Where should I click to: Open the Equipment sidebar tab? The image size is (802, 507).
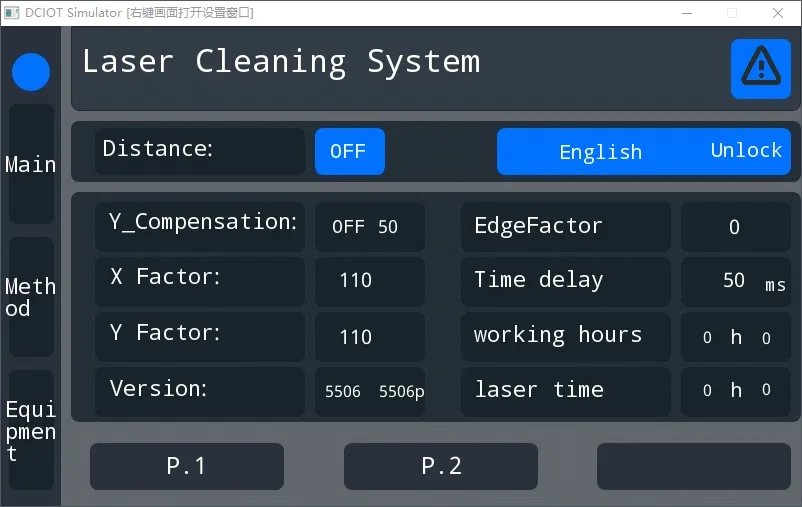click(31, 430)
